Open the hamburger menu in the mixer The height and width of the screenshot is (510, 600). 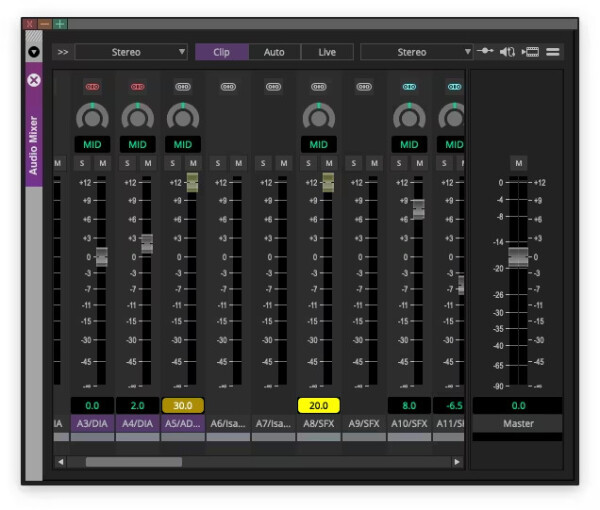553,52
